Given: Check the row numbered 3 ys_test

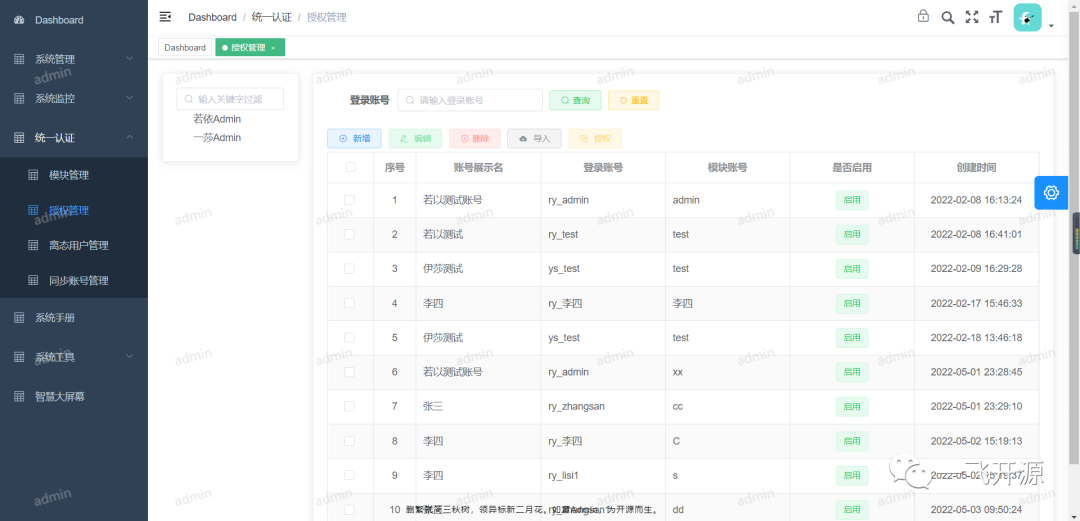Looking at the screenshot, I should (349, 269).
